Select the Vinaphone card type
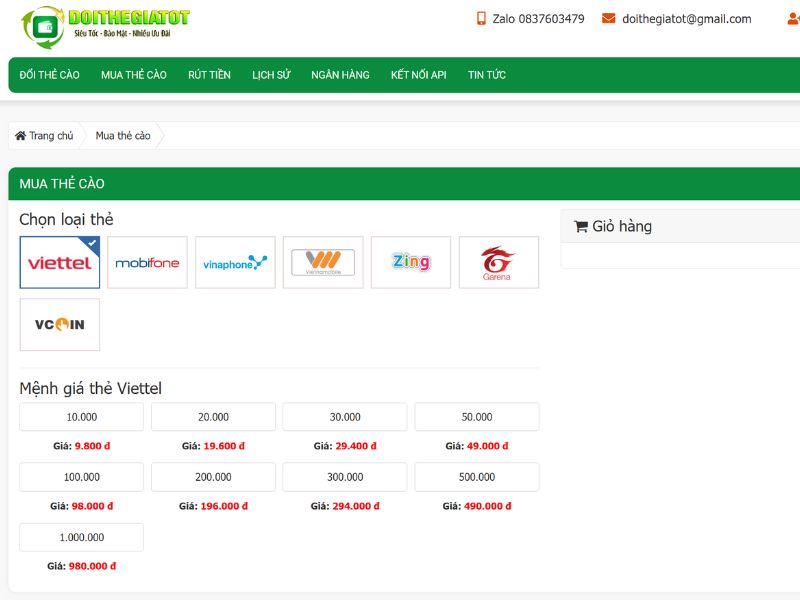 point(235,262)
